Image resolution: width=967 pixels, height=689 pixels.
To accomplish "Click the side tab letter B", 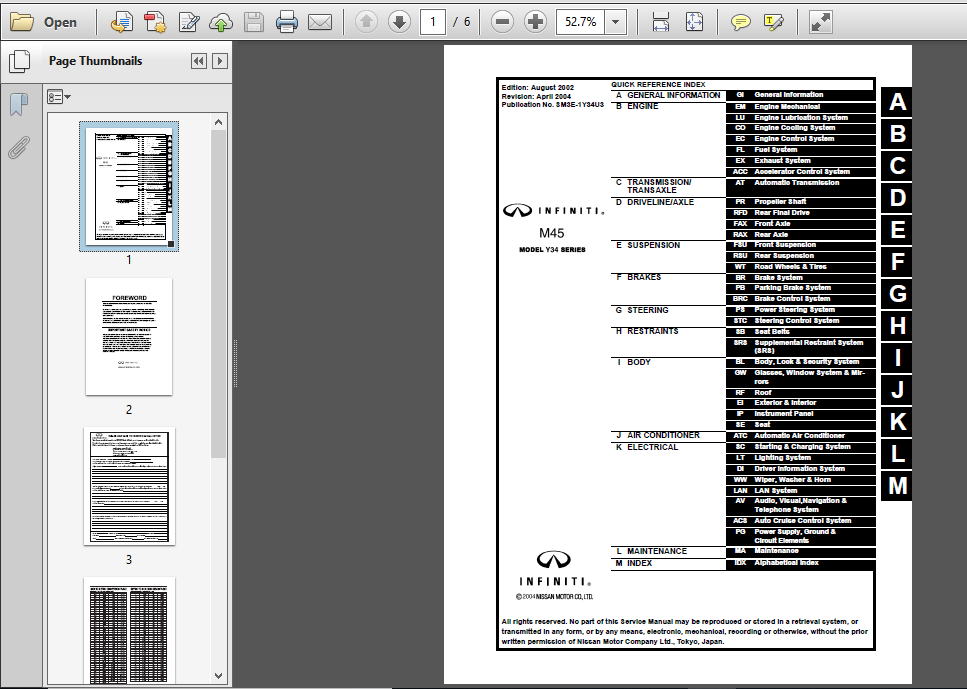I will coord(897,134).
